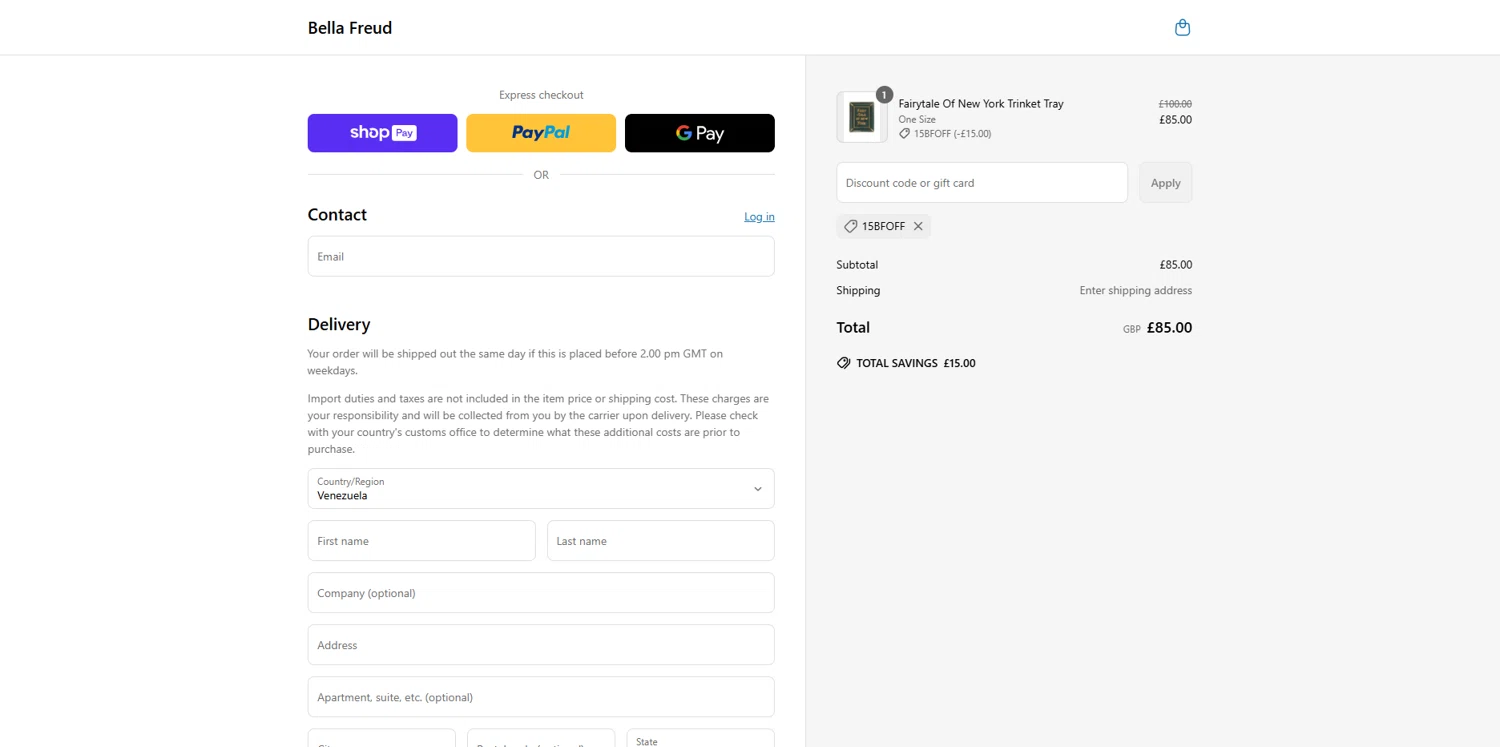Open the State dropdown
Image resolution: width=1500 pixels, height=747 pixels.
coord(700,738)
